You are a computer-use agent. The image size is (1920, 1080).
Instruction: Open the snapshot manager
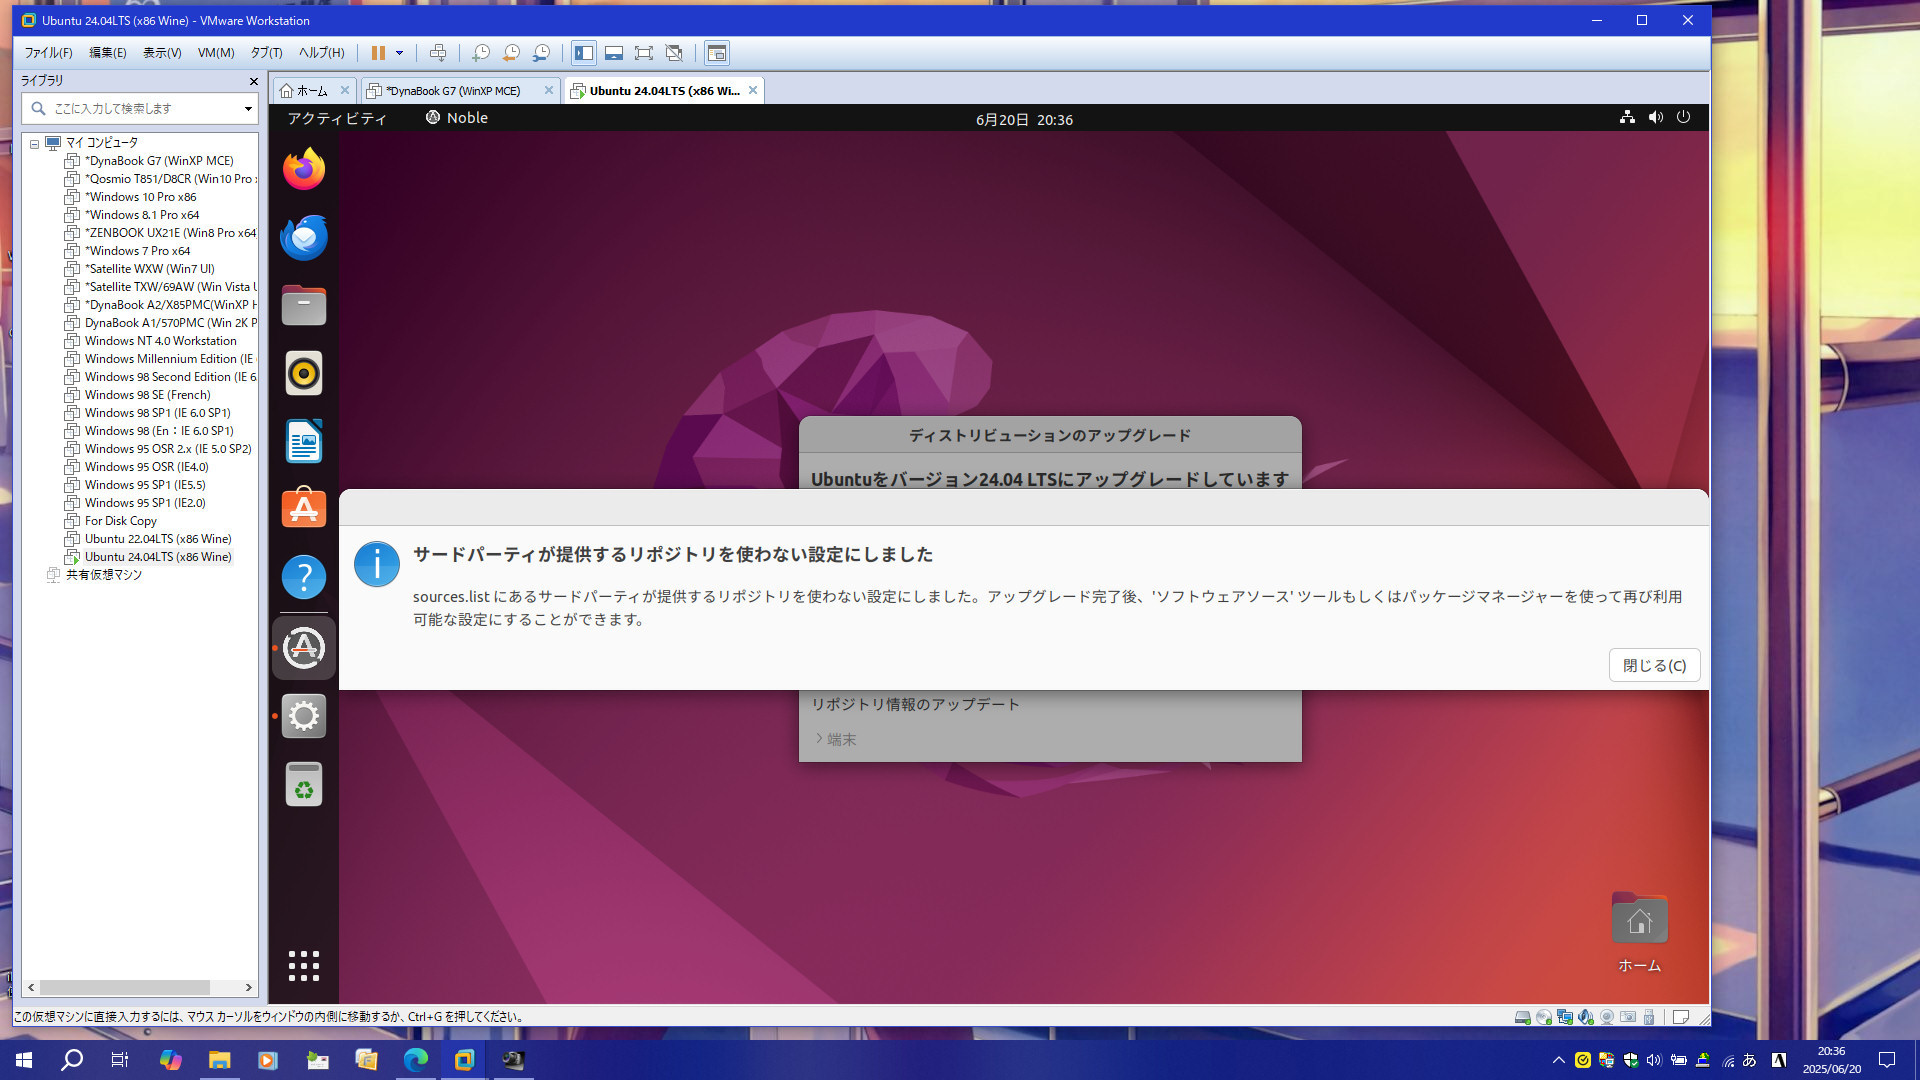(541, 53)
